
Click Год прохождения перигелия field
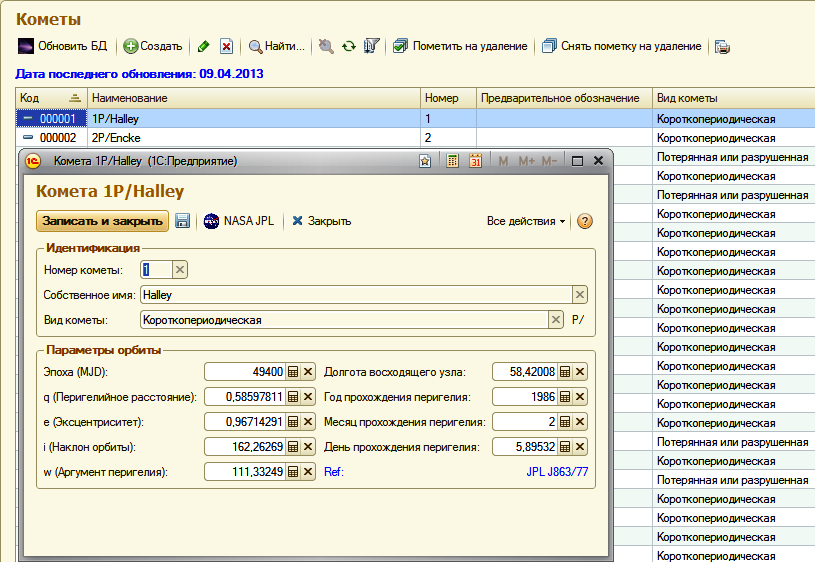click(525, 397)
